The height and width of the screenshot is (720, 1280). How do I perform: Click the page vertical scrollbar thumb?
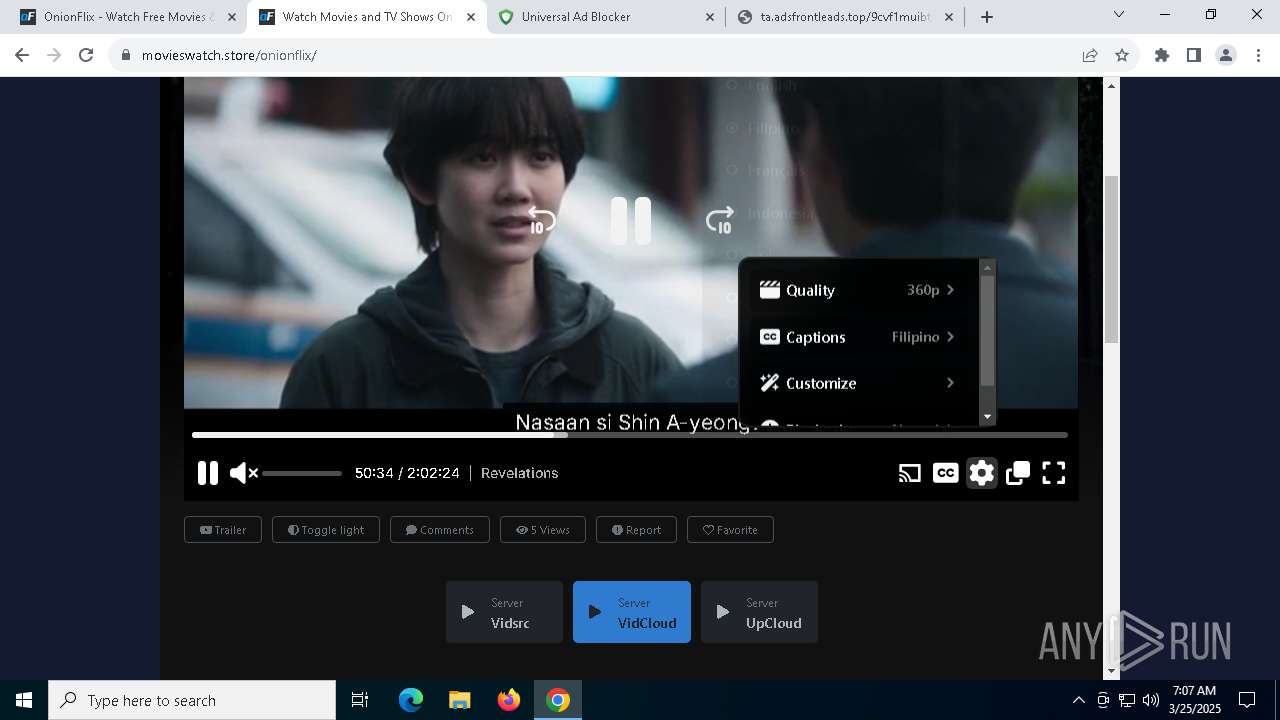(x=1111, y=259)
